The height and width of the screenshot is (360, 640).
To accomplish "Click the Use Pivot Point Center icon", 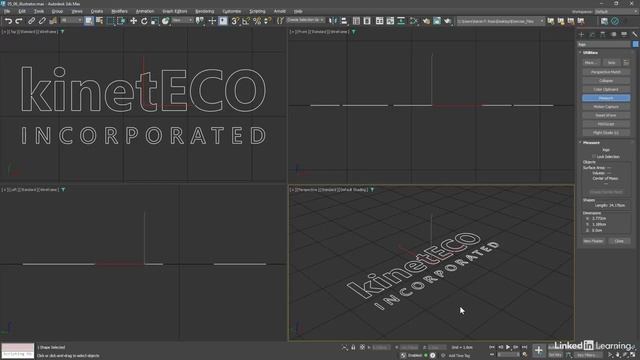I will [200, 21].
